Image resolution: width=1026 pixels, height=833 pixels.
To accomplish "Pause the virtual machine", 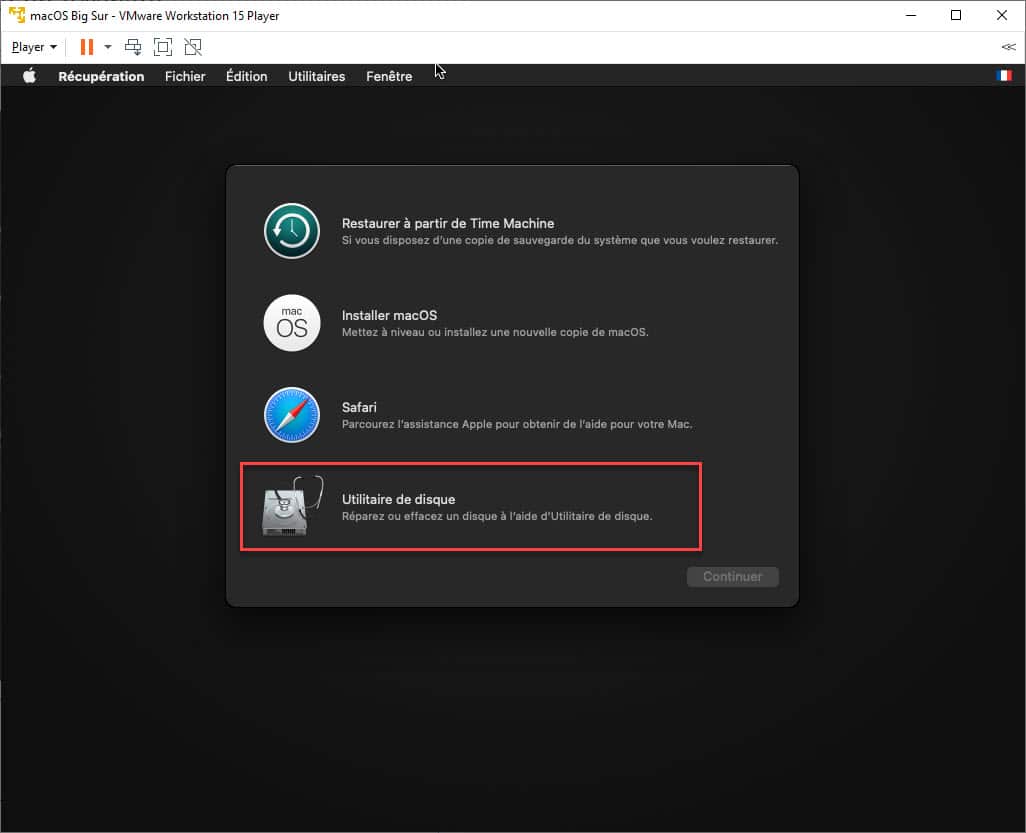I will click(x=87, y=47).
